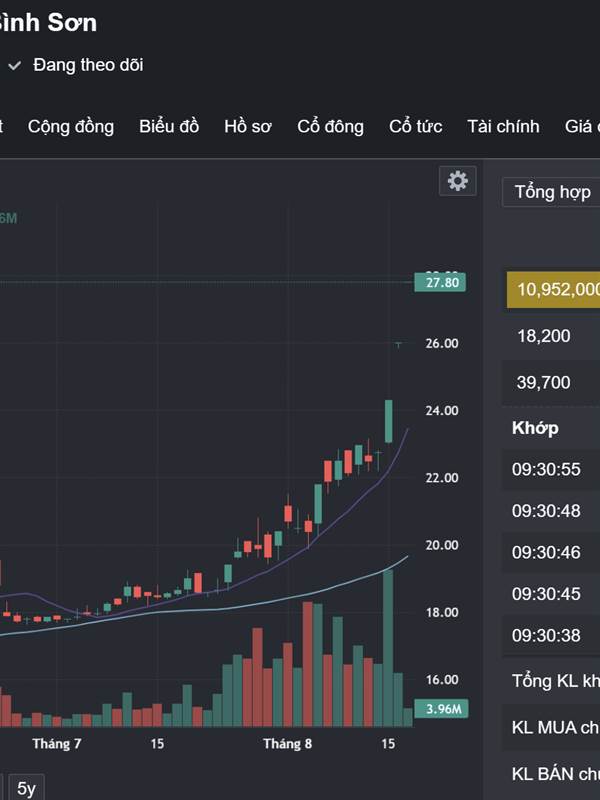Click the 27.80 current price label
600x800 pixels.
(440, 282)
